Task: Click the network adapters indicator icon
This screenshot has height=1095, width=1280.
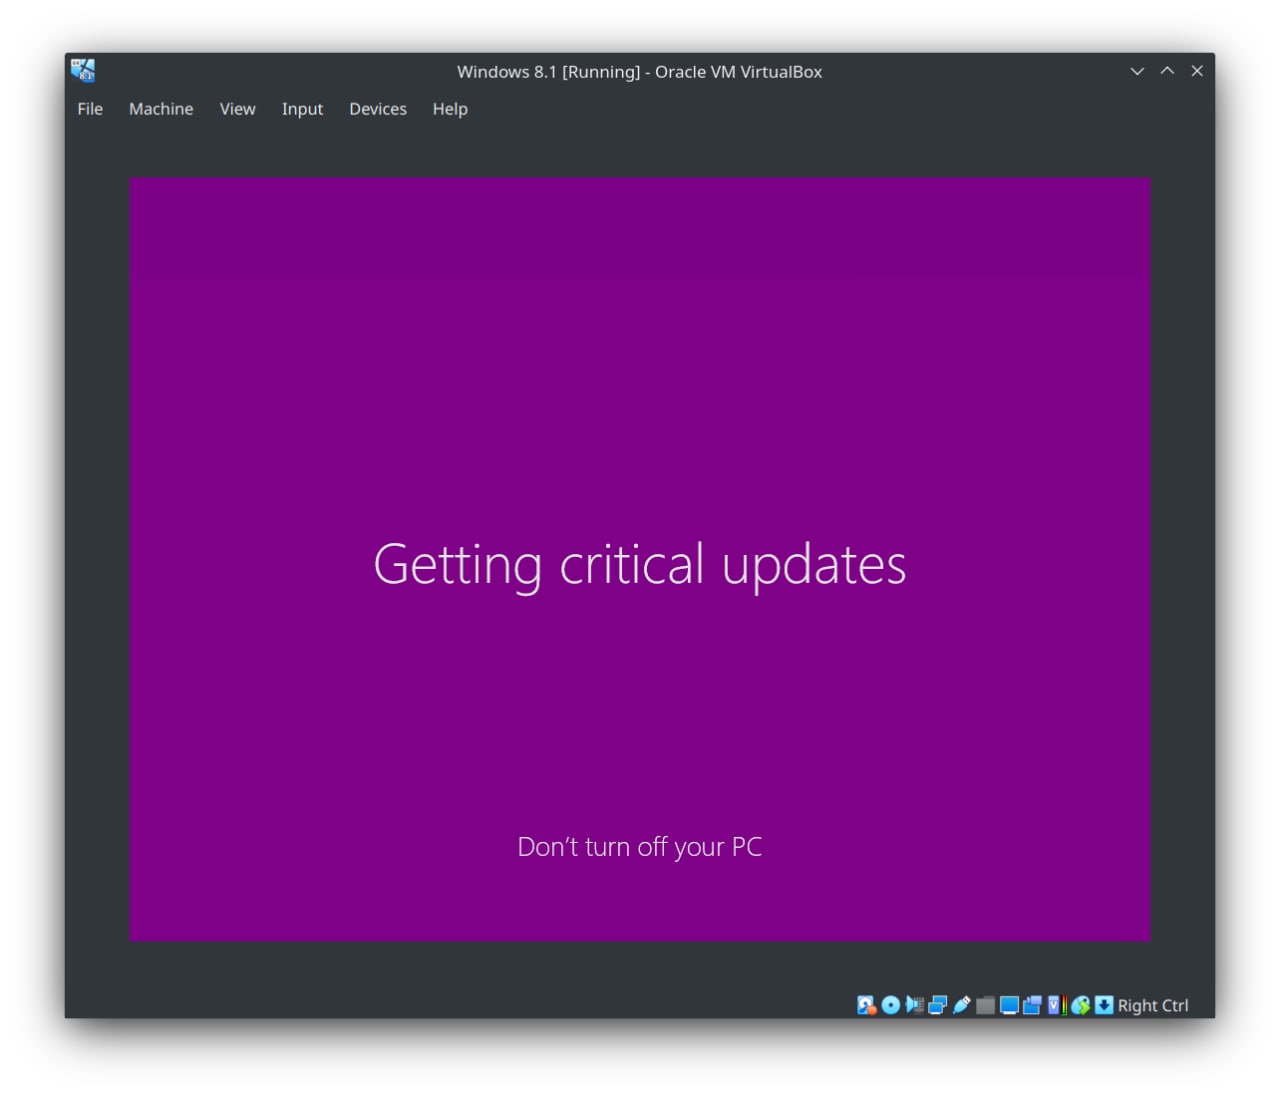Action: tap(938, 1005)
